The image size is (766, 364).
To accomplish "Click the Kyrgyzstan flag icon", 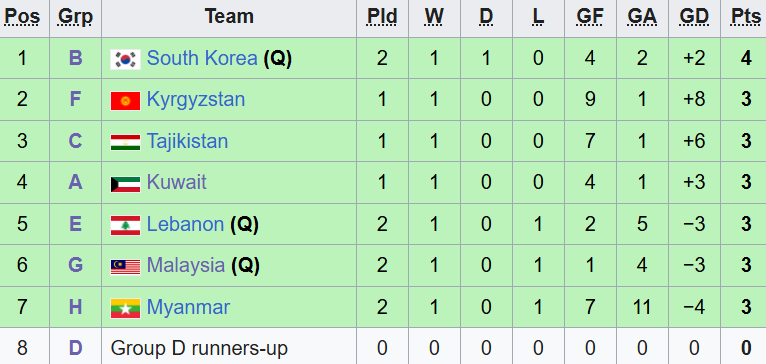I will [x=126, y=101].
